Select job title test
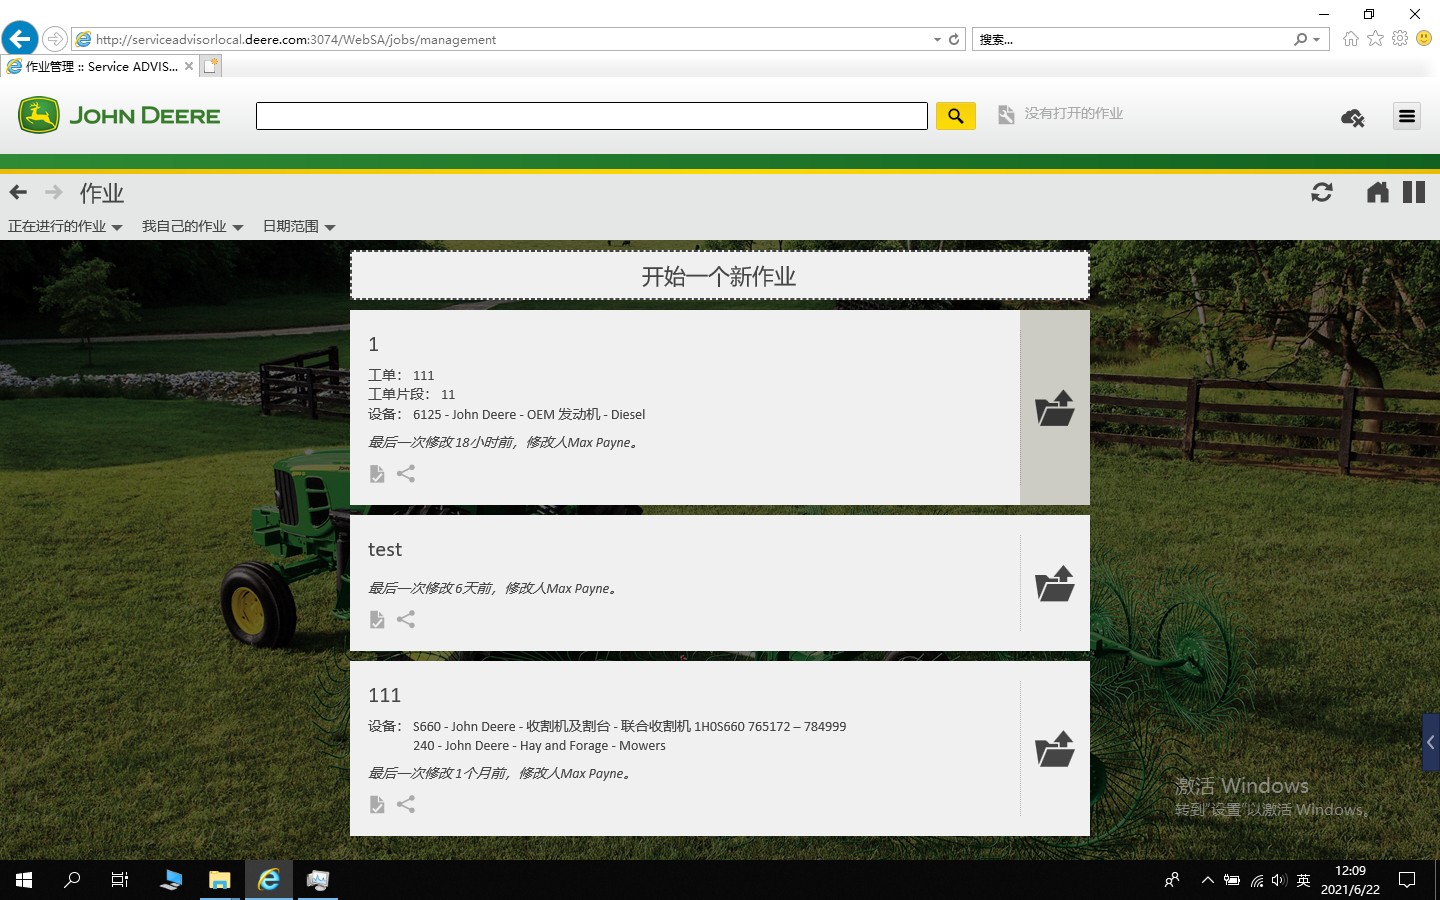The height and width of the screenshot is (900, 1440). (x=385, y=550)
